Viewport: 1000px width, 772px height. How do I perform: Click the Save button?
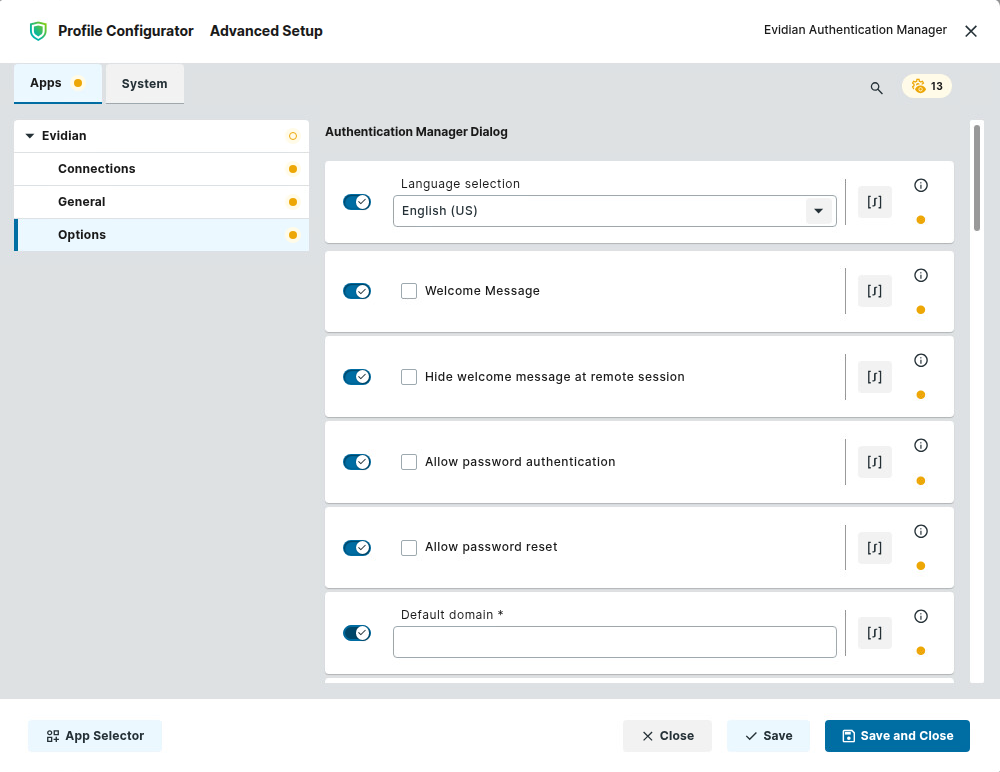[x=768, y=736]
